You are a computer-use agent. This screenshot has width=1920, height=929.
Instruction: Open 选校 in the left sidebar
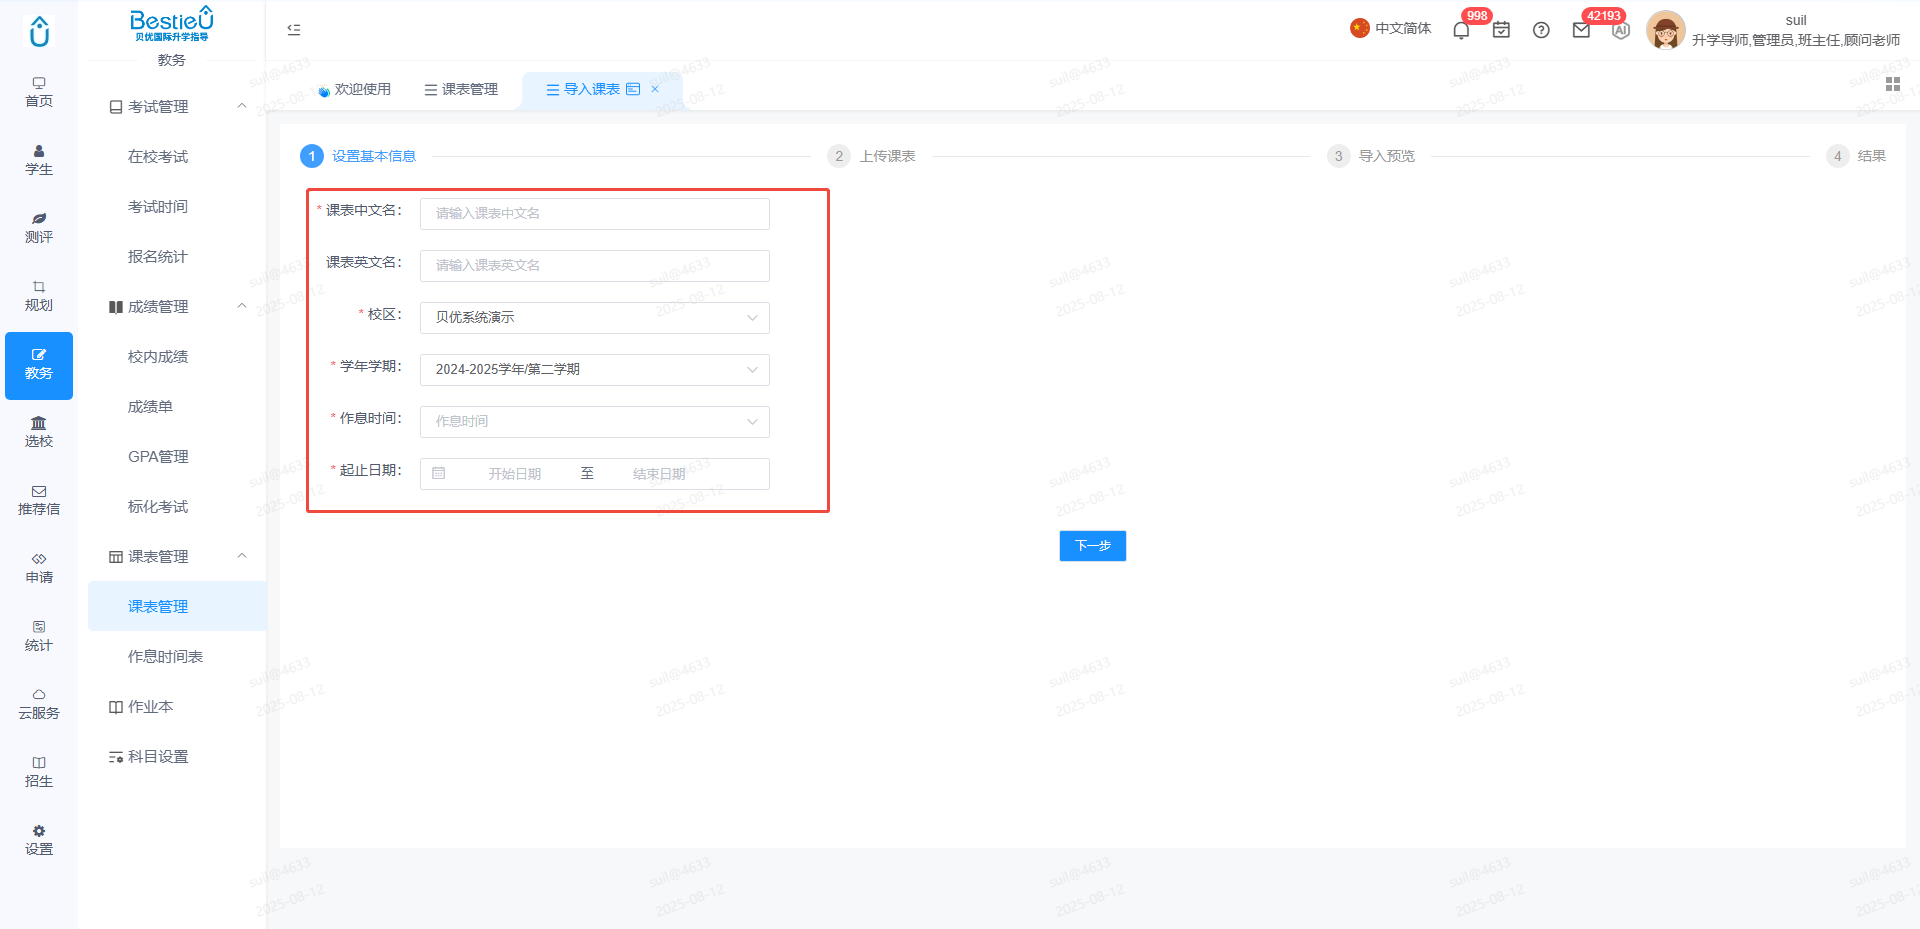pos(39,432)
